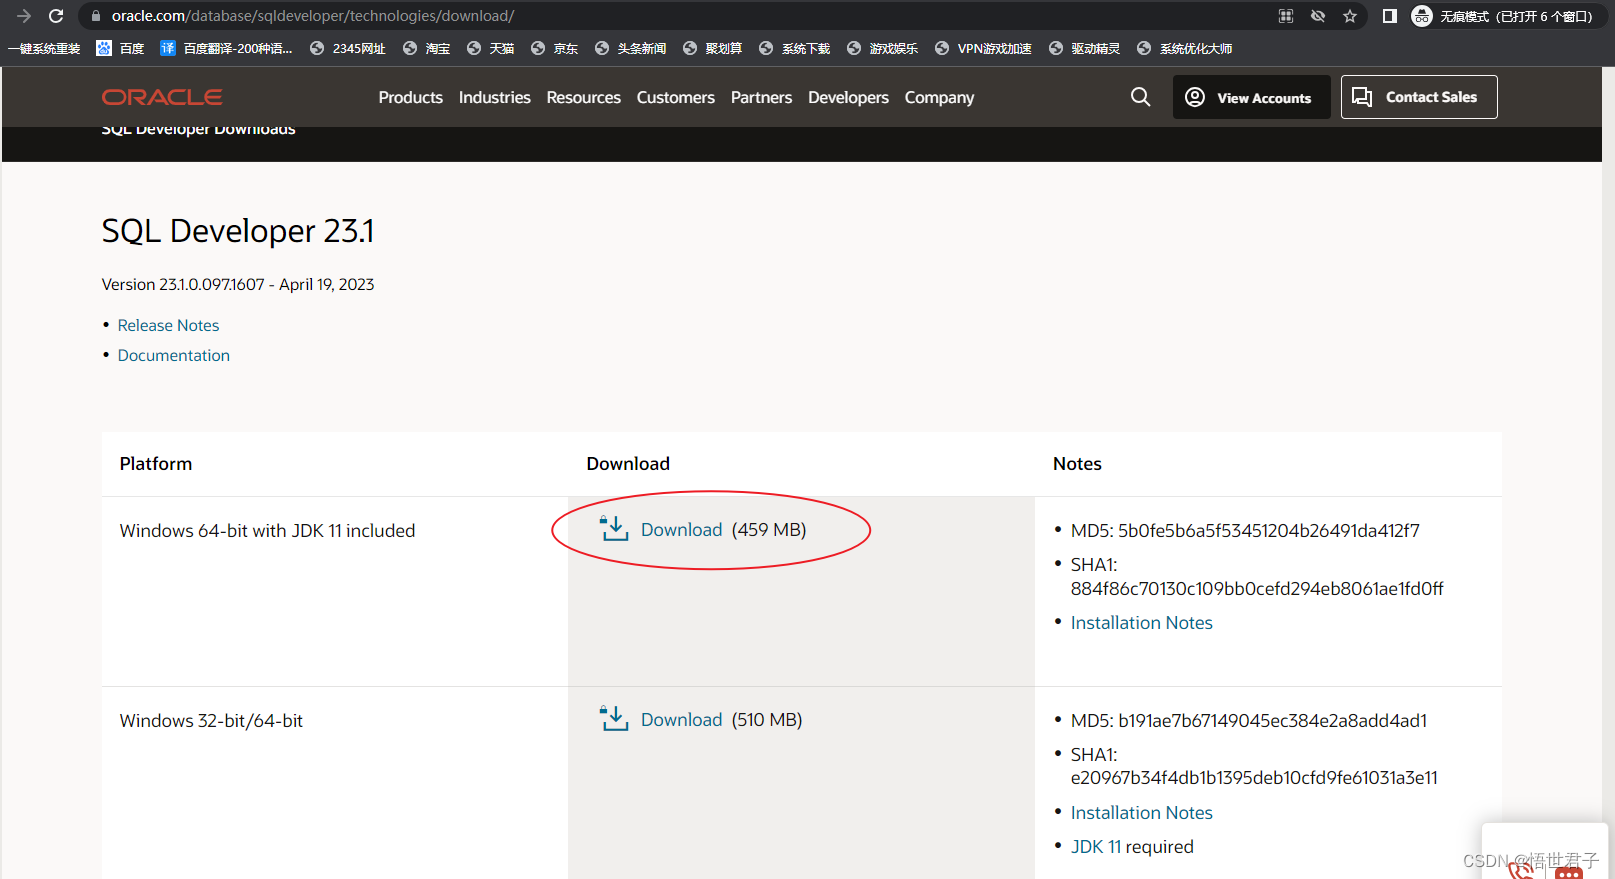This screenshot has width=1615, height=879.
Task: Open the Products menu
Action: click(x=410, y=97)
